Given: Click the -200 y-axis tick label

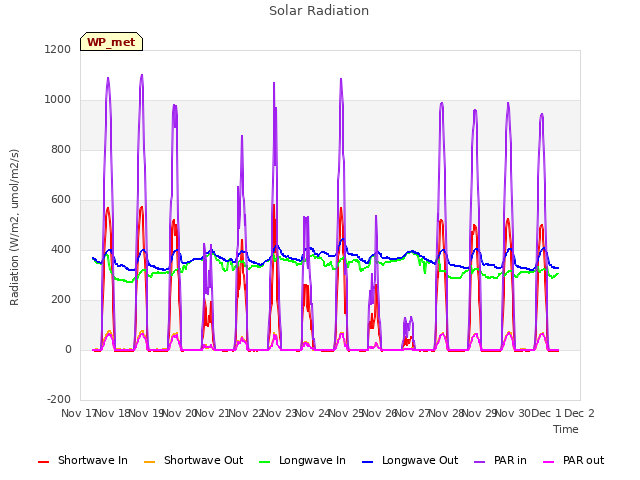Looking at the screenshot, I should coord(59,399).
